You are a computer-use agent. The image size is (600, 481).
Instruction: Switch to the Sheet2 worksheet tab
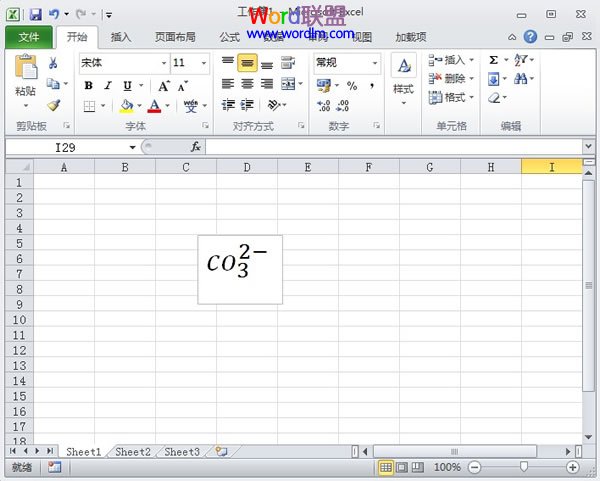pyautogui.click(x=133, y=452)
